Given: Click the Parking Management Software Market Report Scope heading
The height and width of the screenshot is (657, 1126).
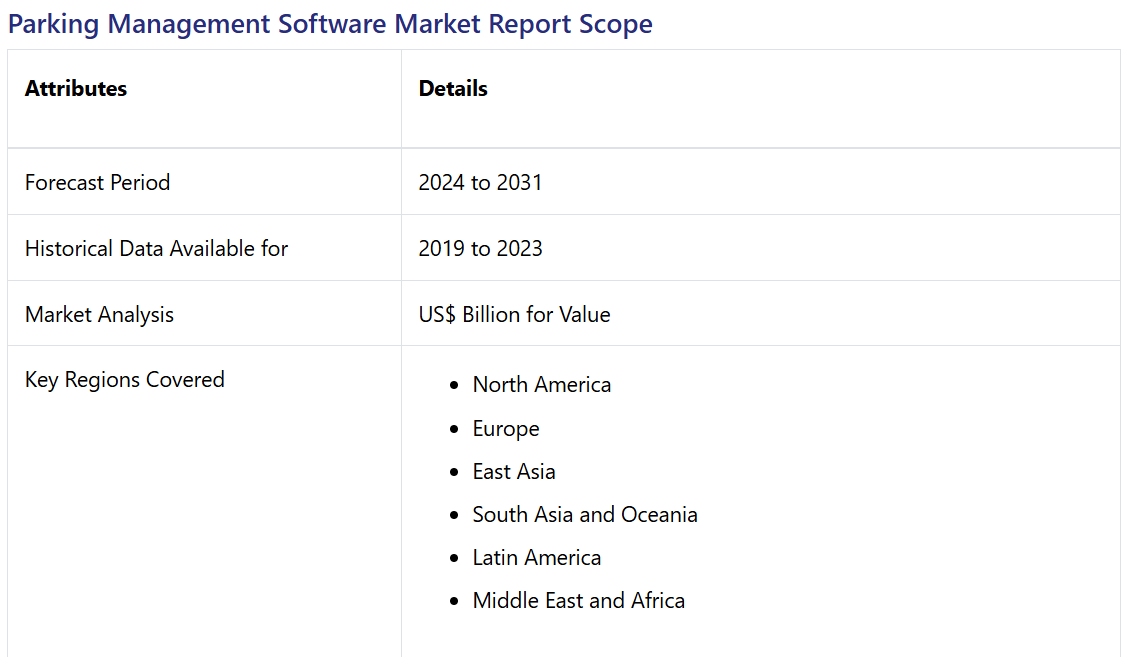Looking at the screenshot, I should [330, 24].
